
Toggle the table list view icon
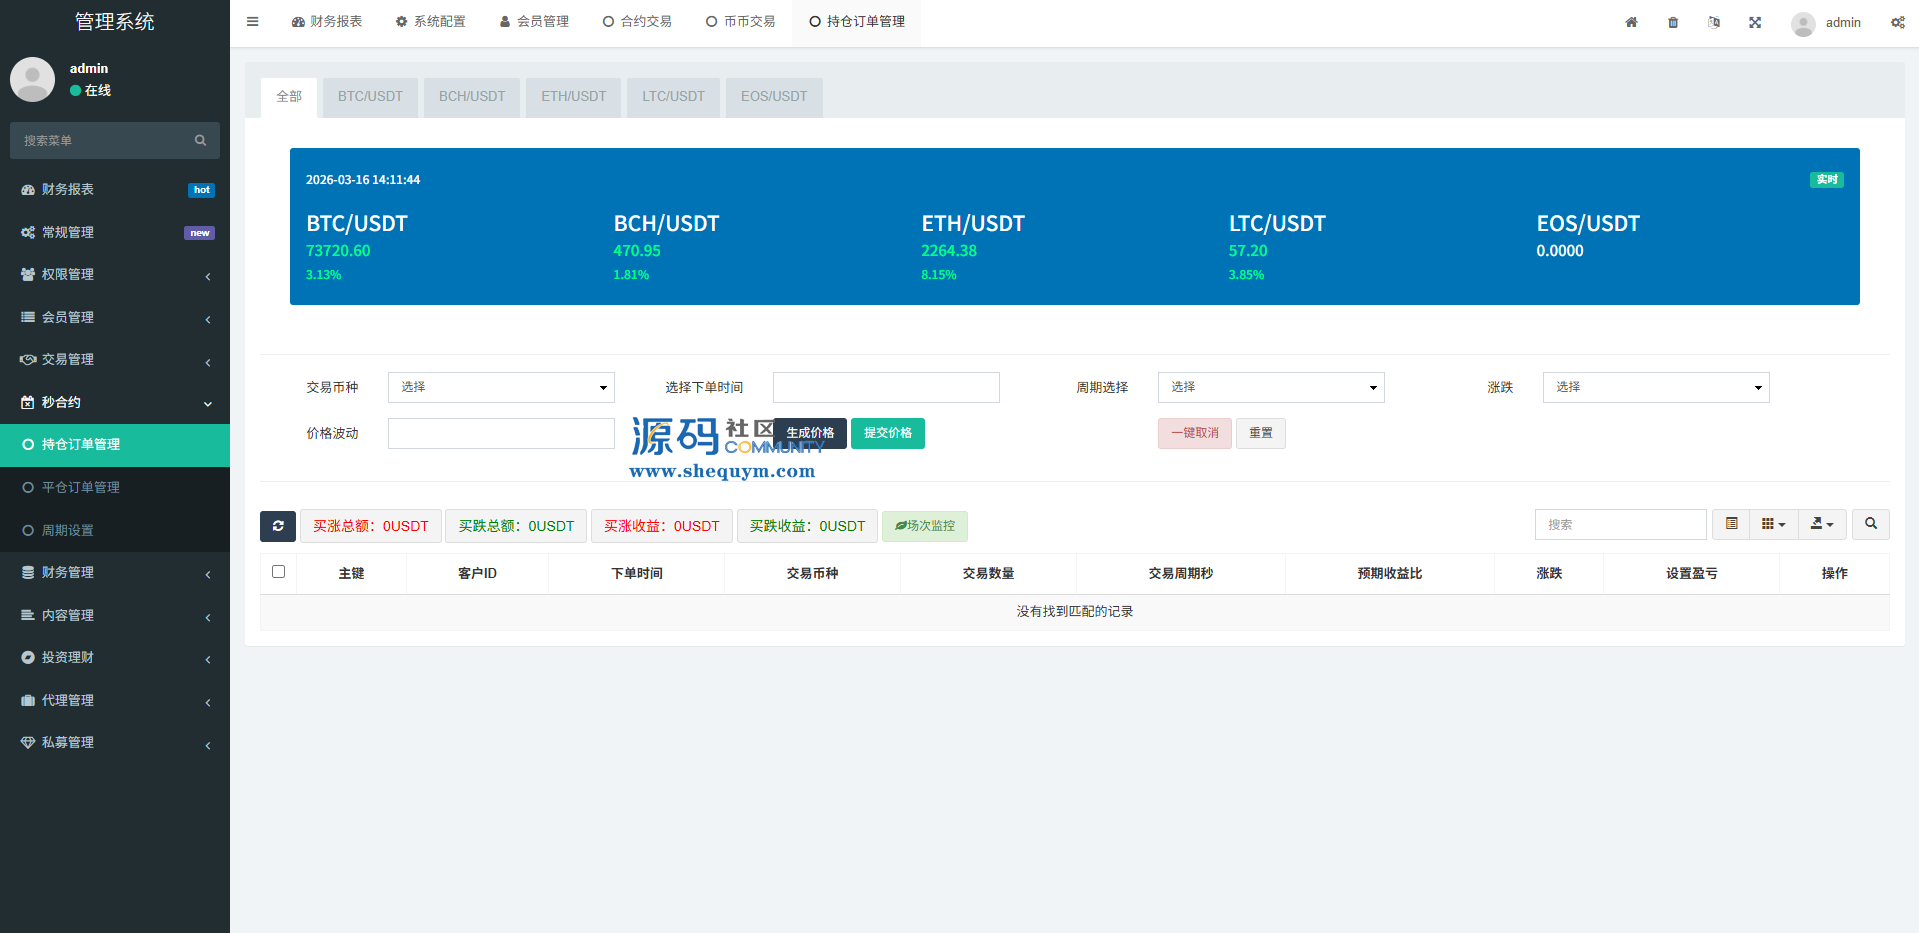tap(1731, 524)
